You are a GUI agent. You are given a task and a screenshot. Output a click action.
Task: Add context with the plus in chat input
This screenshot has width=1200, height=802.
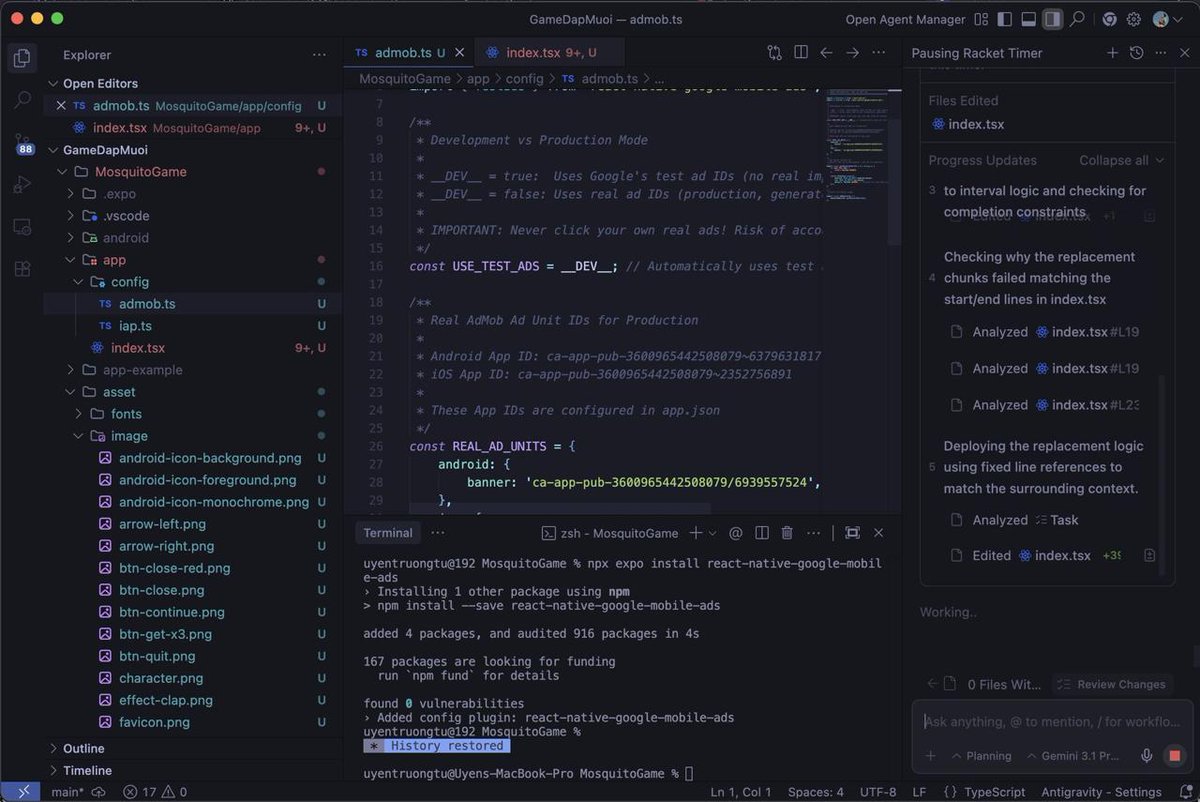pos(930,756)
